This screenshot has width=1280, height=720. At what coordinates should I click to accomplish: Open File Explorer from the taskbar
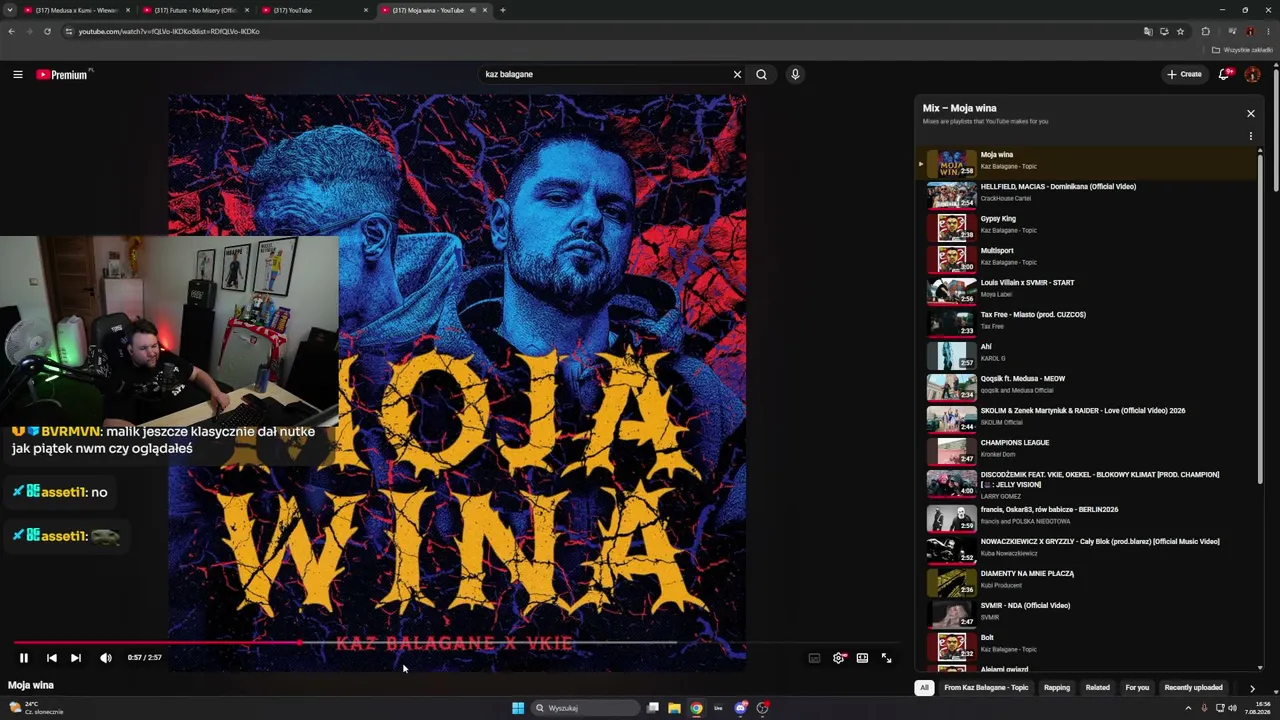tap(675, 708)
